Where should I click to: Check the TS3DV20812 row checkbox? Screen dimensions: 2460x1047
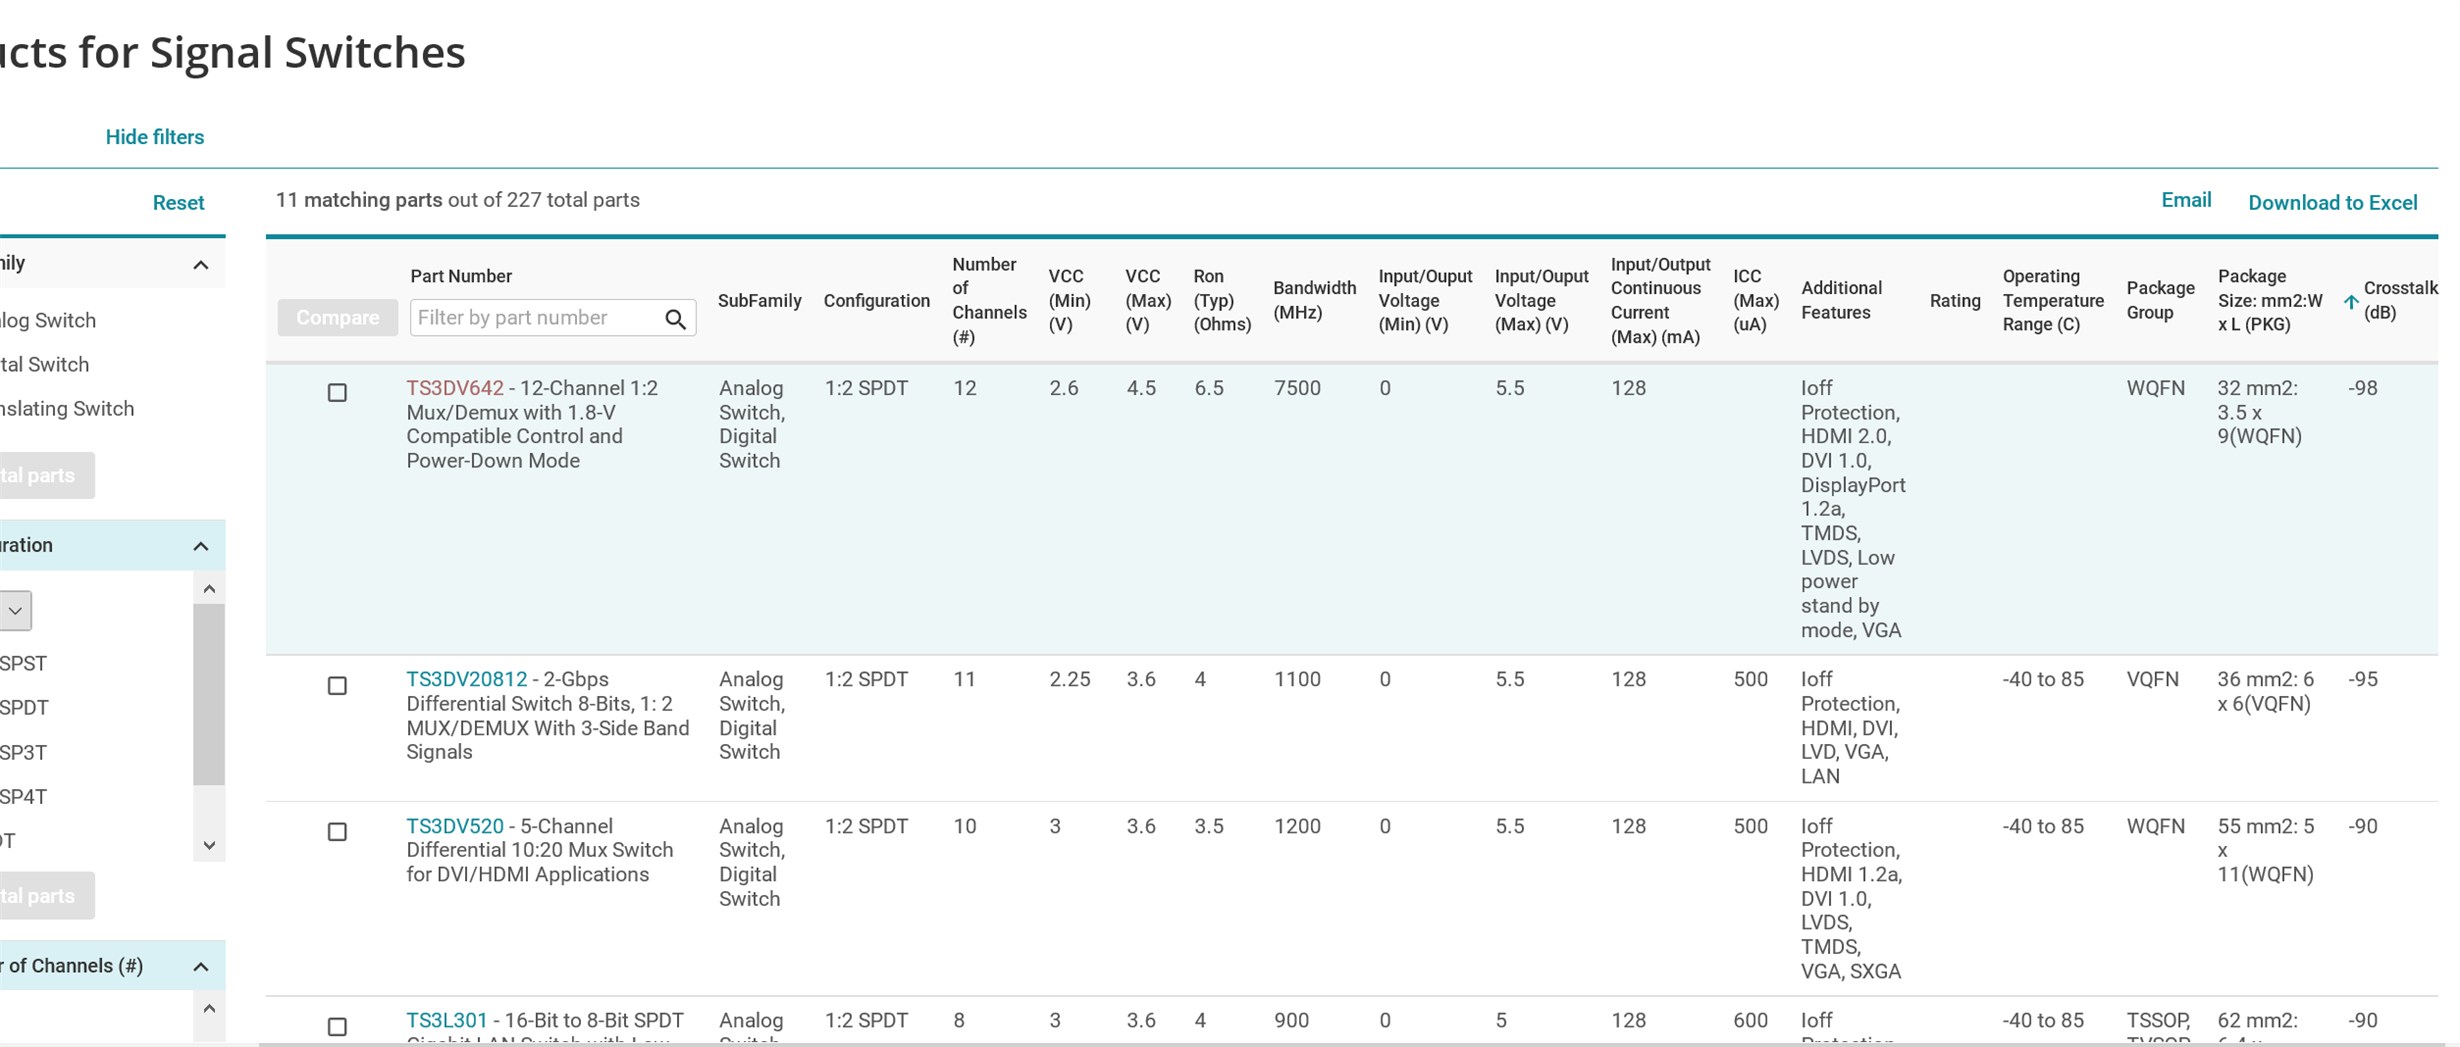(338, 685)
